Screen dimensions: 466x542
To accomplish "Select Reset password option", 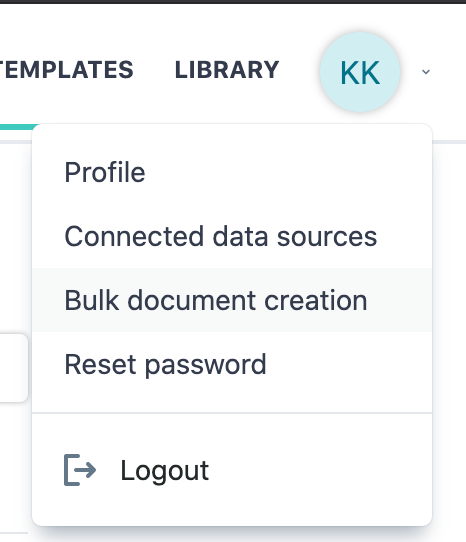I will (232, 364).
